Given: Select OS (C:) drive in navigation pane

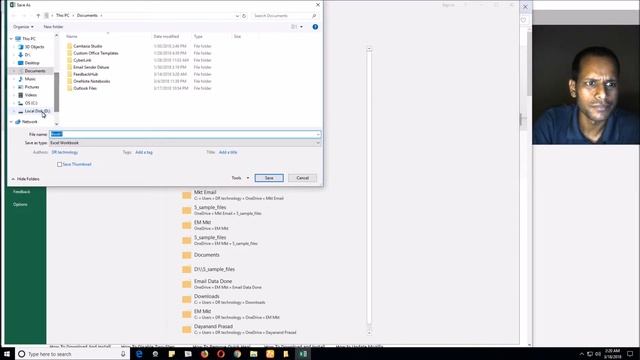Looking at the screenshot, I should (x=31, y=103).
